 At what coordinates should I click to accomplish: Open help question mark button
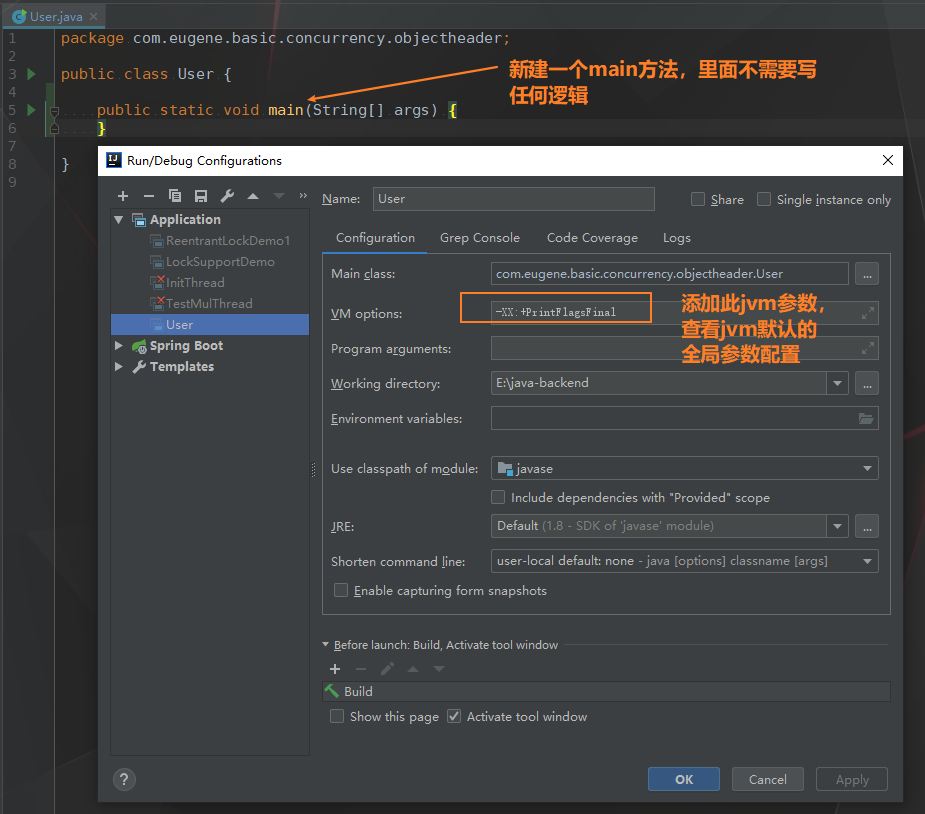(124, 780)
